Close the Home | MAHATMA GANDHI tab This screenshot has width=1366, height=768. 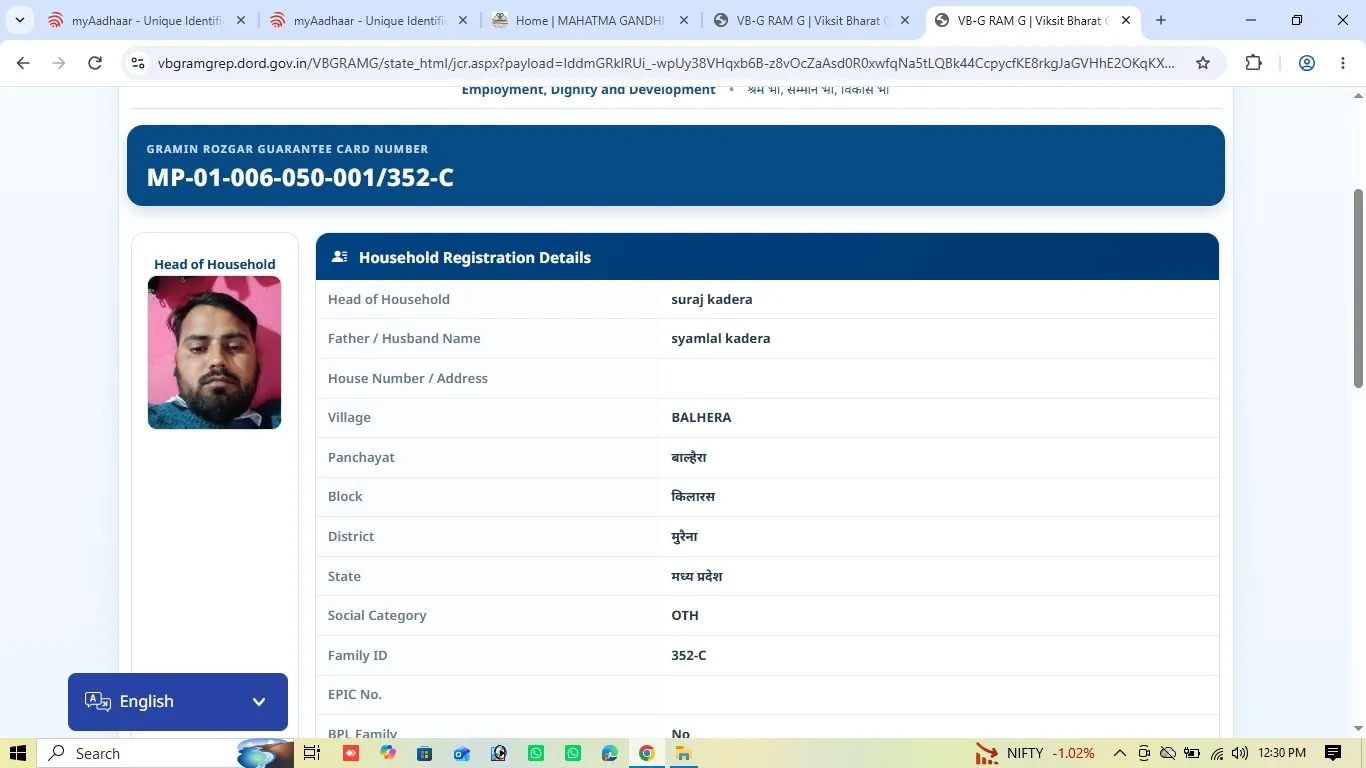tap(684, 20)
